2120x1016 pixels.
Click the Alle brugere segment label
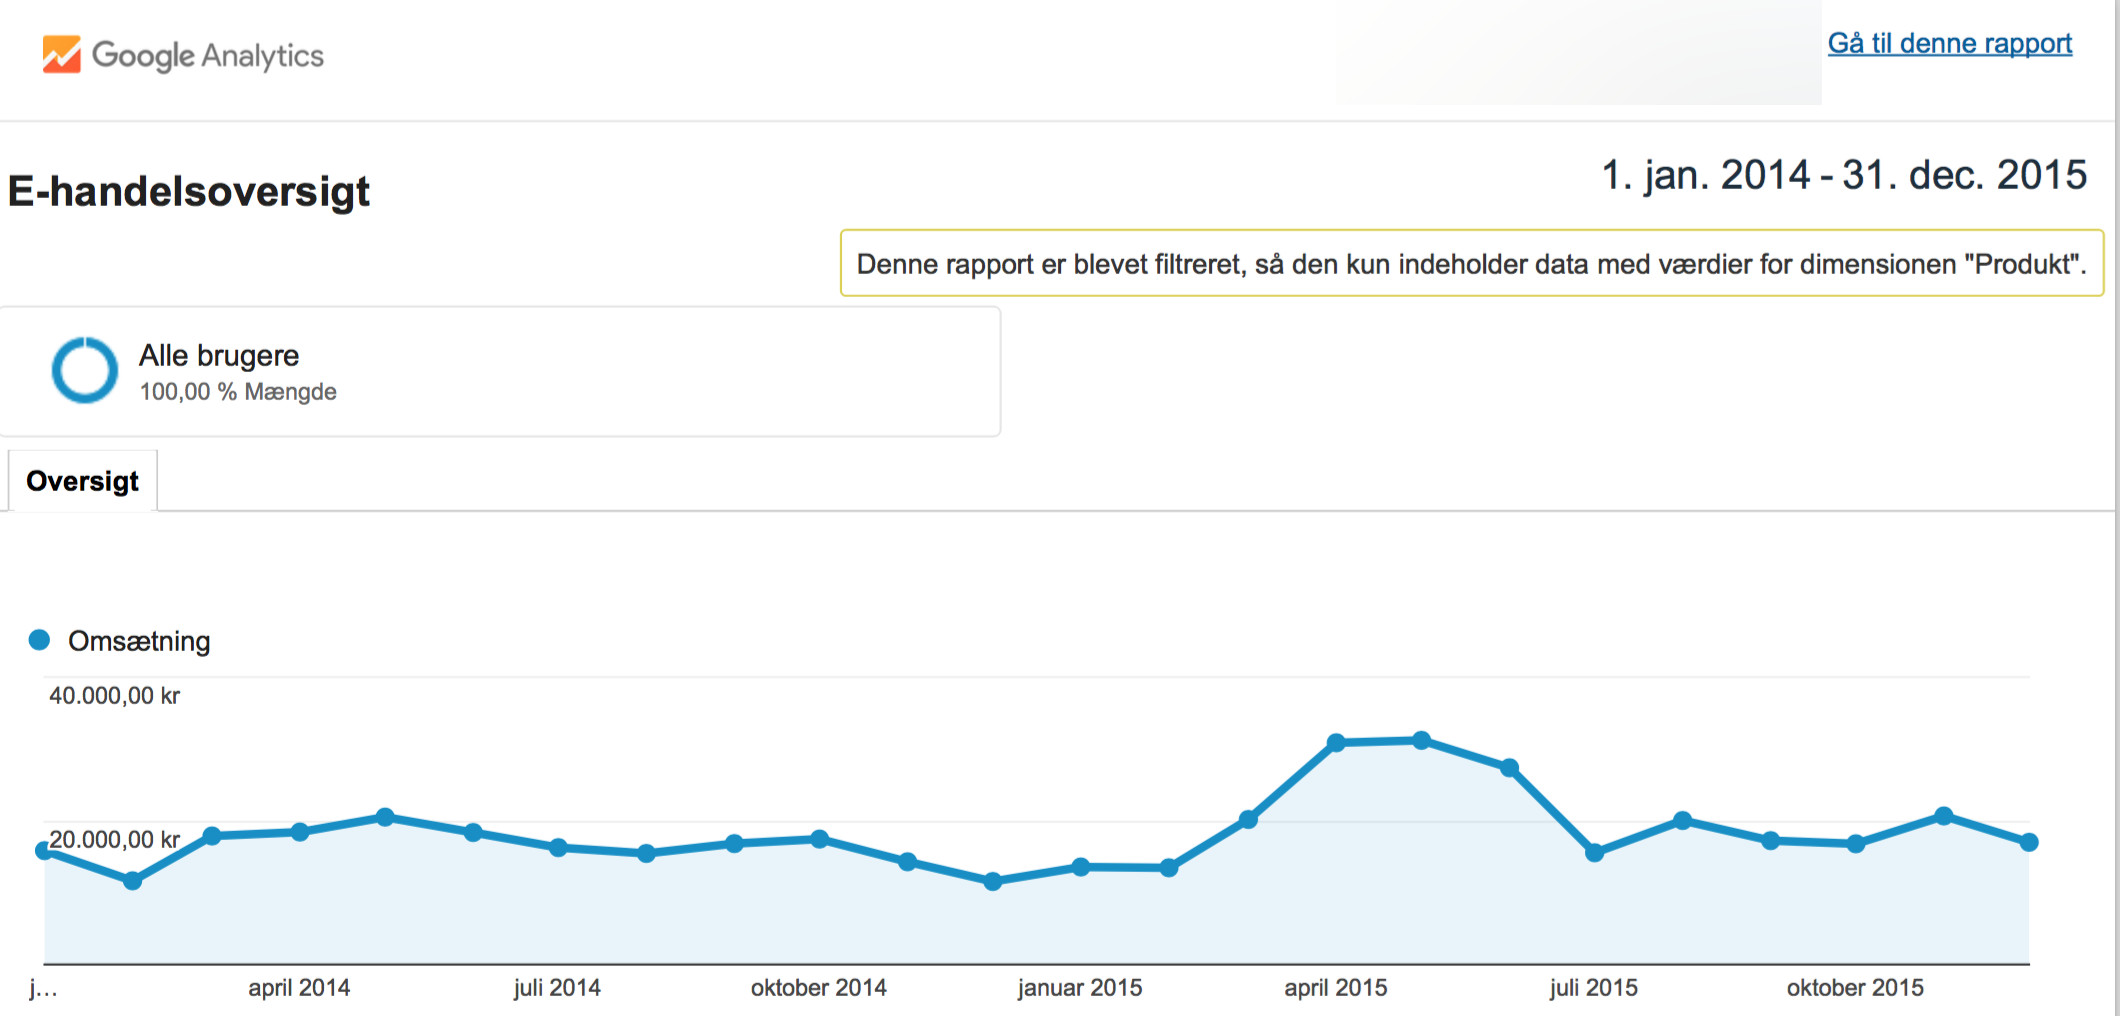pyautogui.click(x=219, y=355)
